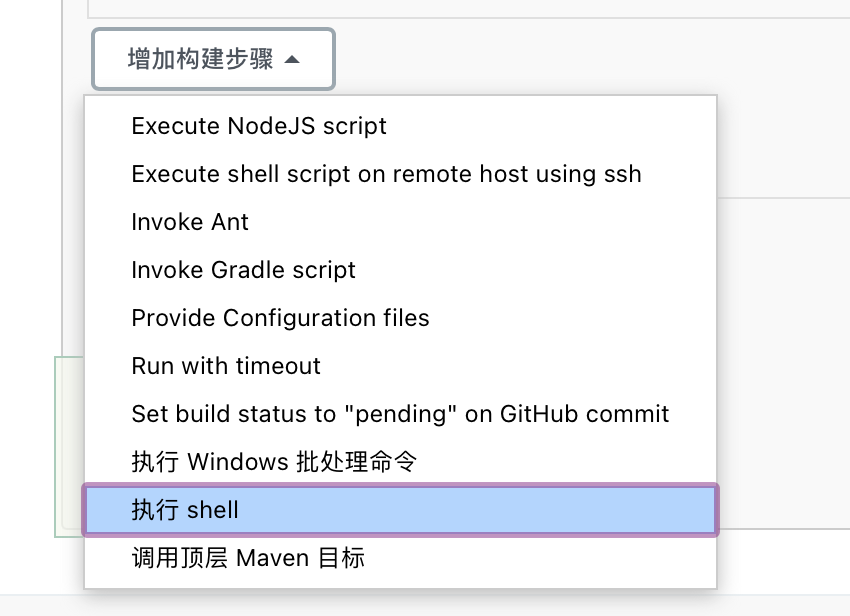Image resolution: width=850 pixels, height=616 pixels.
Task: Add a NodeJS script build step
Action: click(x=401, y=126)
